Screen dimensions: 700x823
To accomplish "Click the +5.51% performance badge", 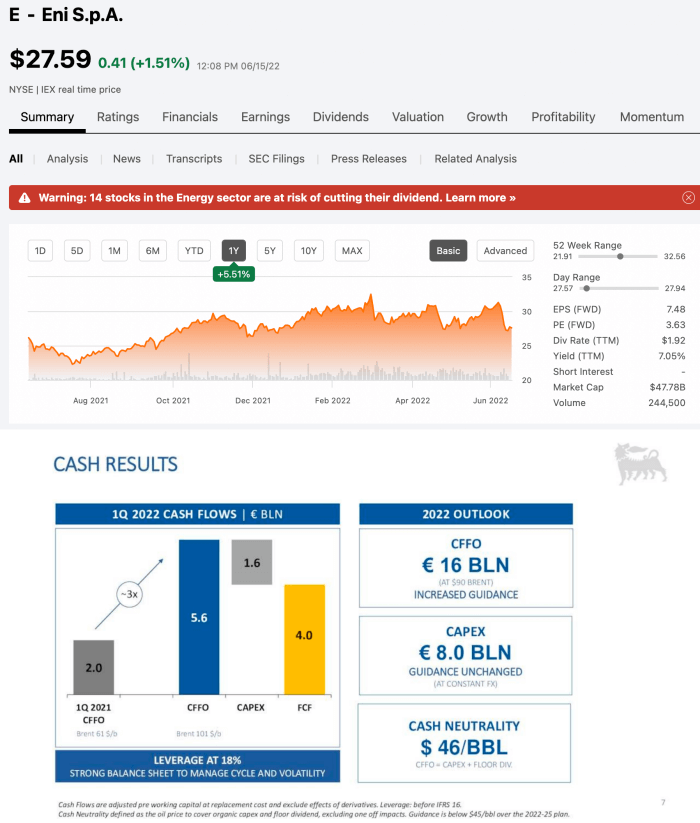I will 234,274.
